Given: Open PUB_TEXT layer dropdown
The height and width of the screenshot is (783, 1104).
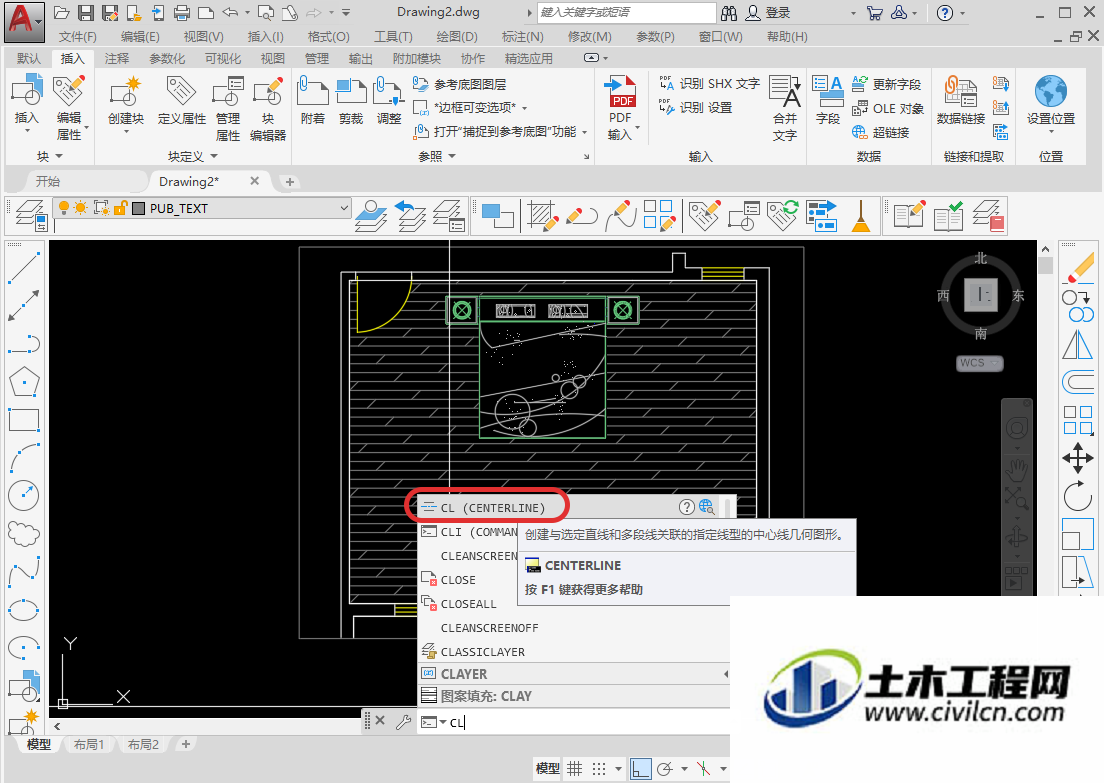Looking at the screenshot, I should [344, 208].
